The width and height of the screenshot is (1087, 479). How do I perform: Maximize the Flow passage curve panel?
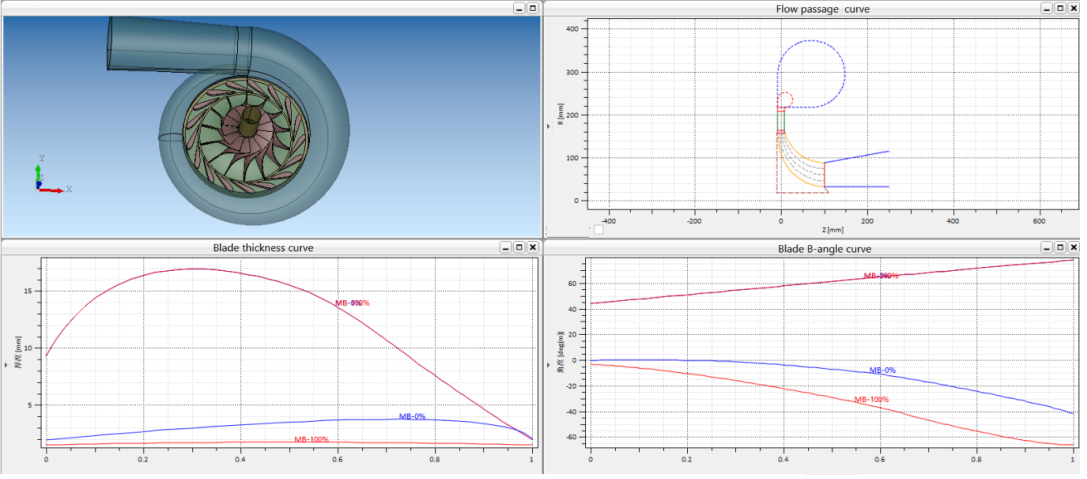pyautogui.click(x=1060, y=8)
